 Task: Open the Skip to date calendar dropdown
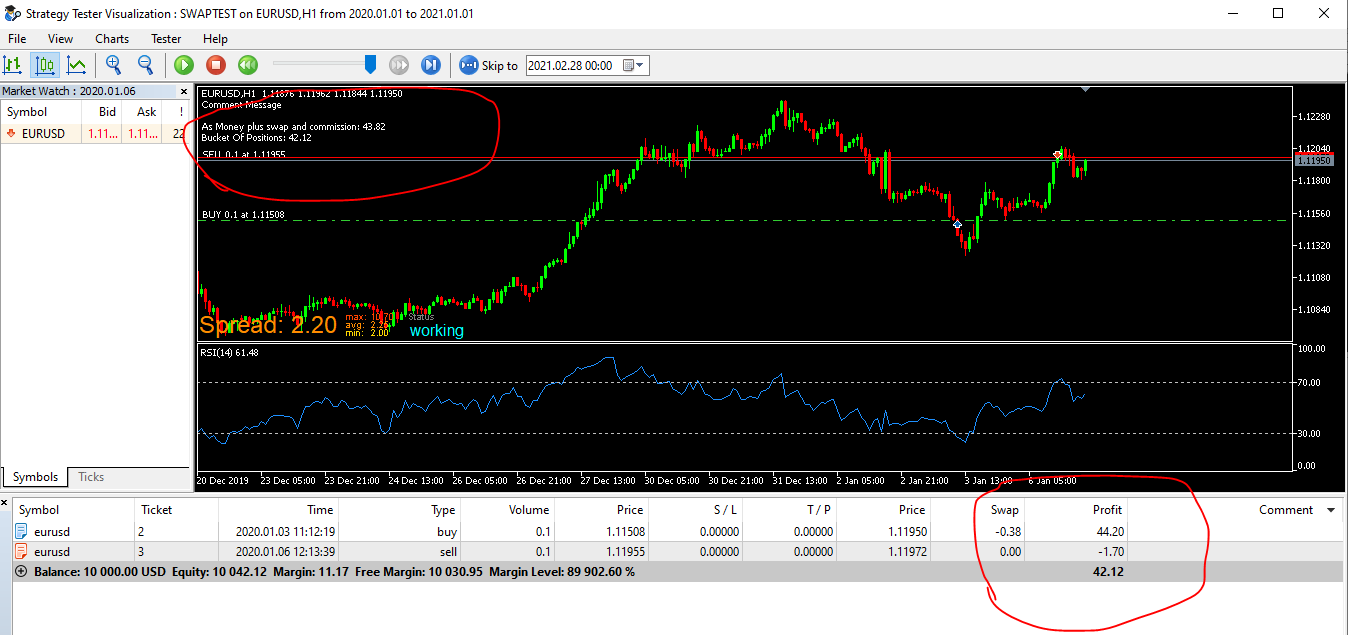[634, 65]
